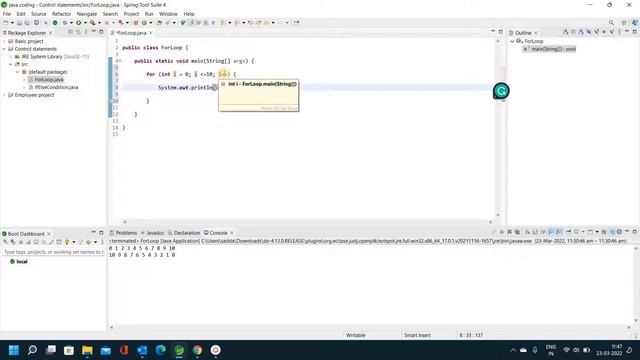Image resolution: width=640 pixels, height=360 pixels.
Task: Select the local item in Boot Dashboard
Action: coord(18,262)
